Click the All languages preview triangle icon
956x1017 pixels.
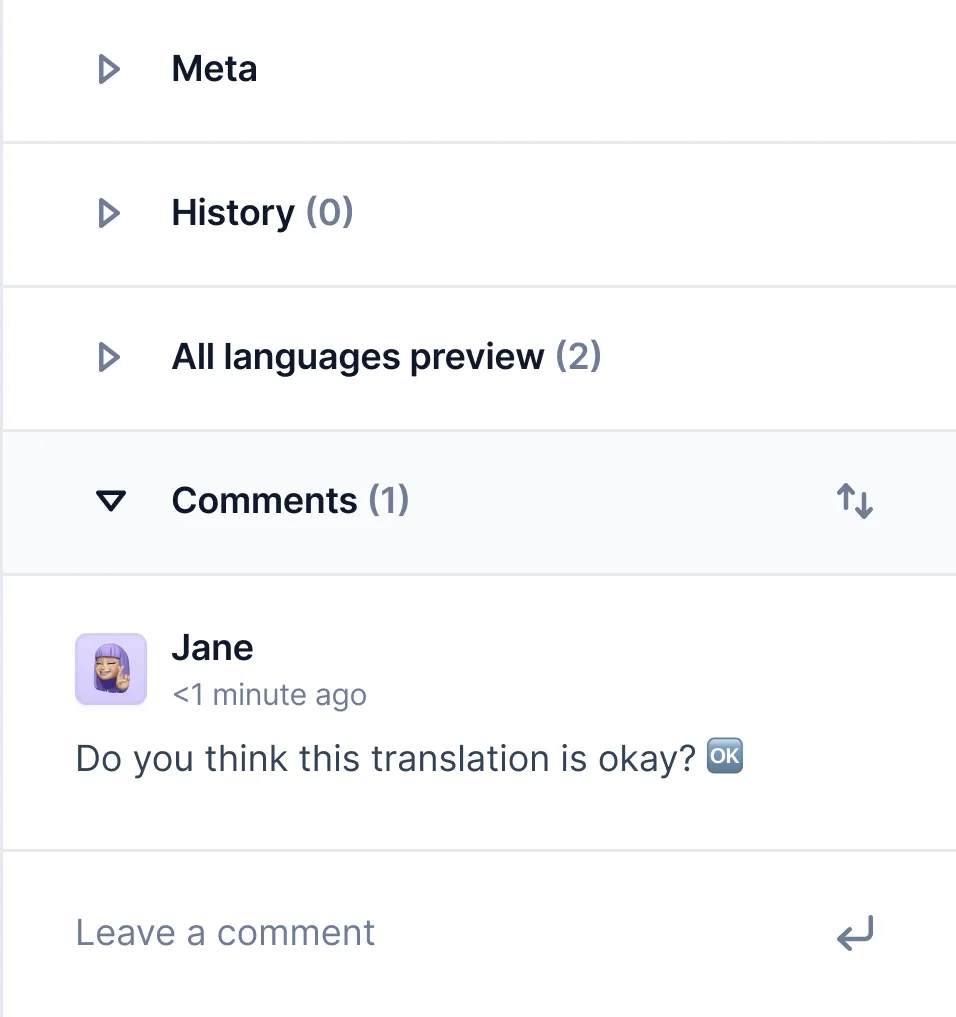tap(109, 357)
